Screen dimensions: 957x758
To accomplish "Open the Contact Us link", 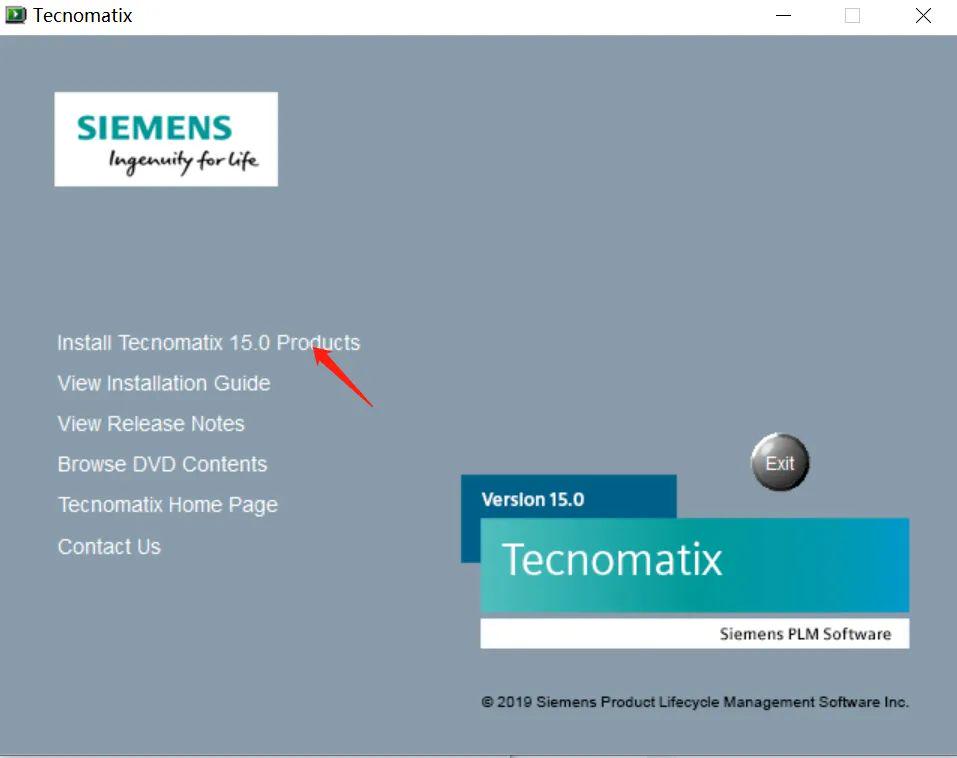I will pos(109,546).
